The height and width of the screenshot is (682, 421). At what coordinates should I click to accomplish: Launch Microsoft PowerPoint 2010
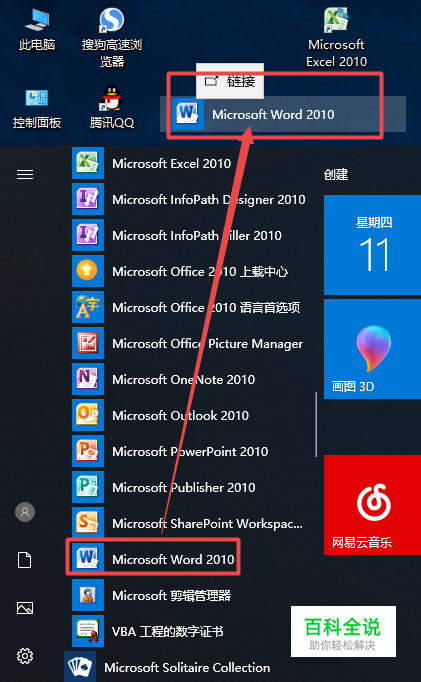(x=191, y=451)
